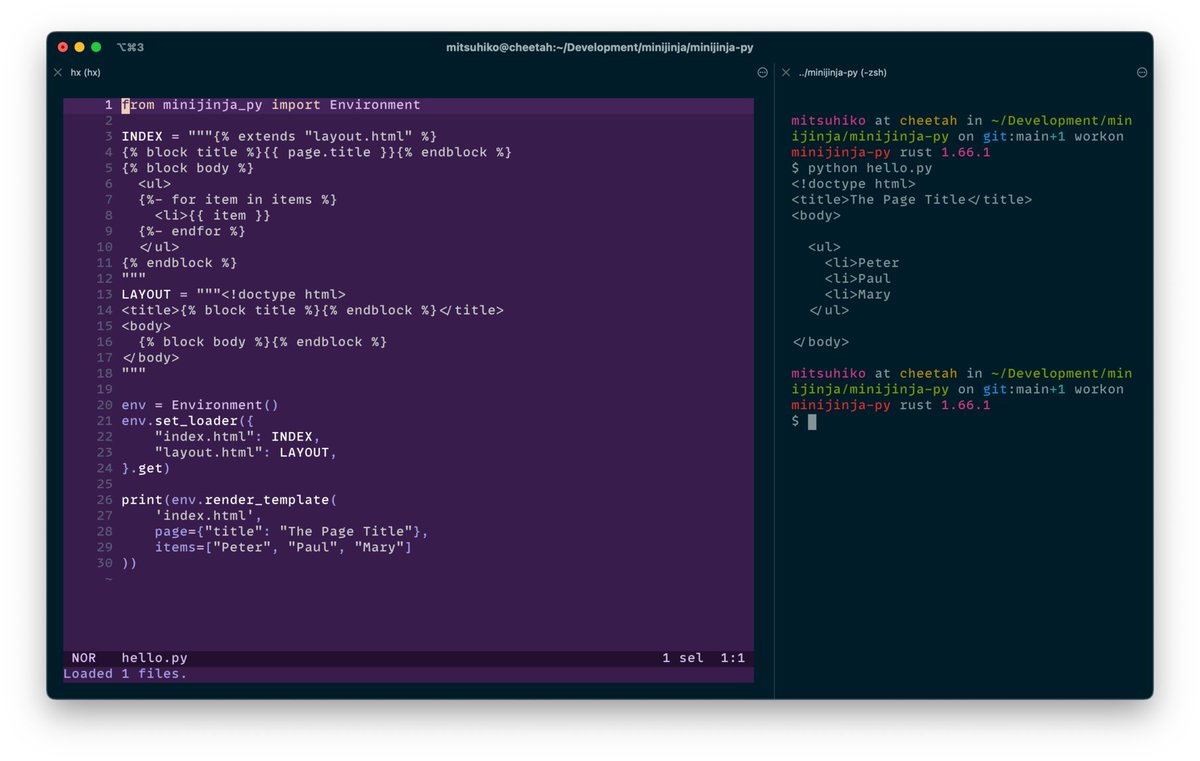Click line number 19 in the gutter
This screenshot has width=1200, height=761.
pyautogui.click(x=105, y=389)
